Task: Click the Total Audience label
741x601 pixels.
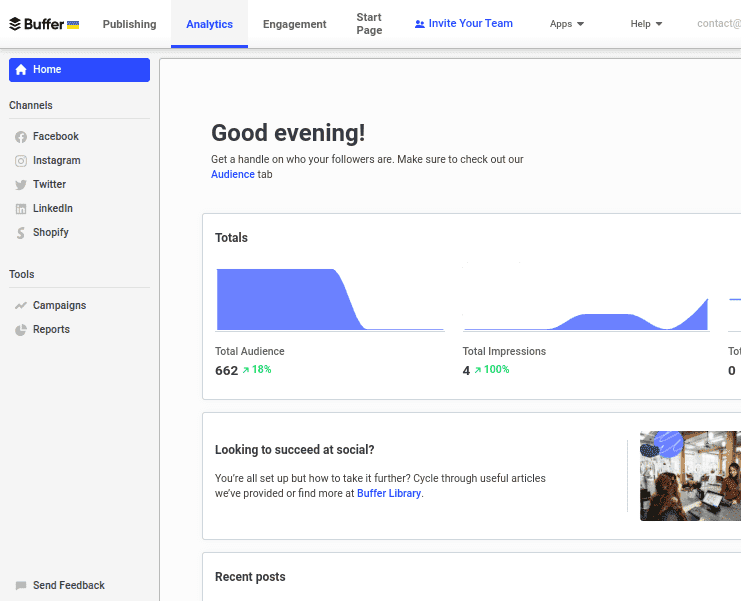Action: (x=250, y=352)
